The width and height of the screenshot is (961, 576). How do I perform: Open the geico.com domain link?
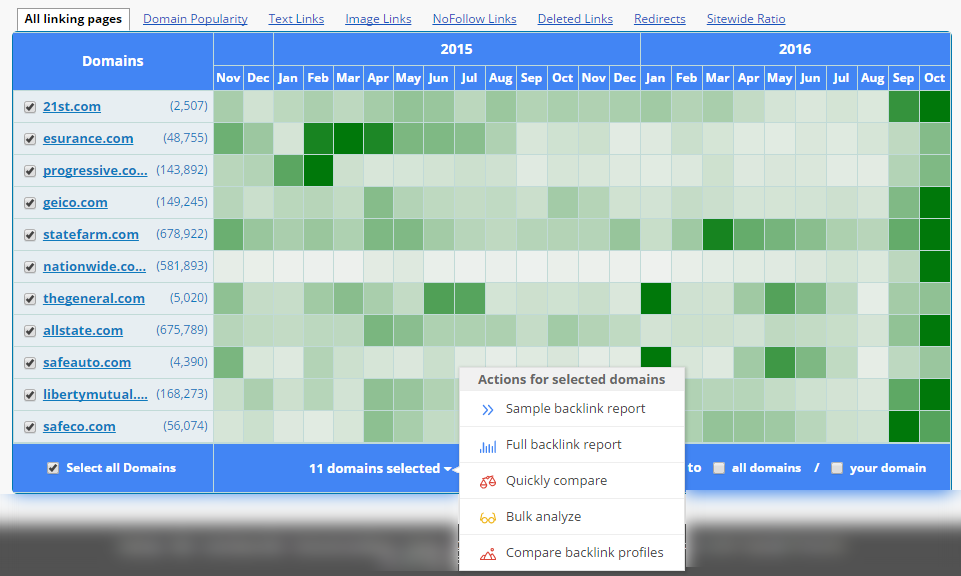[x=75, y=202]
